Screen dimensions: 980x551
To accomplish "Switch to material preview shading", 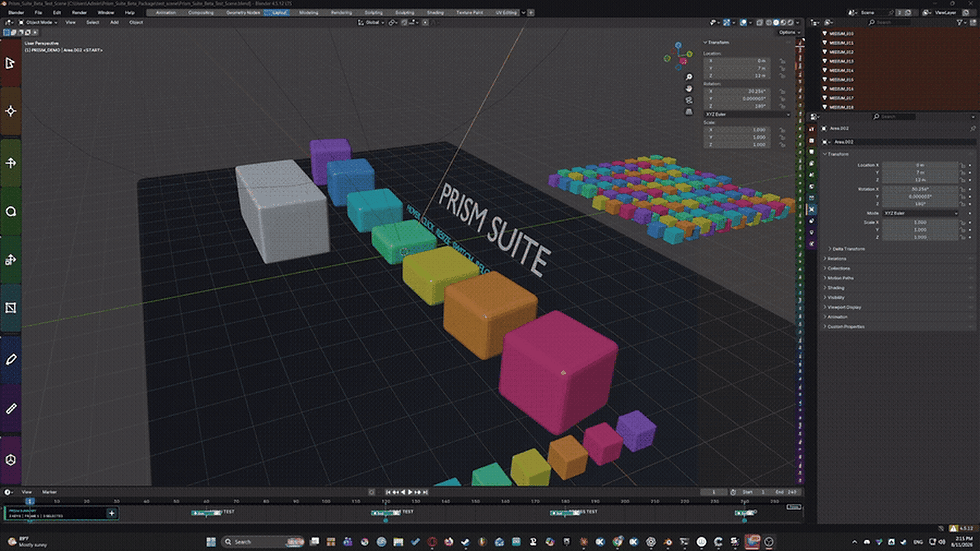I will point(784,22).
